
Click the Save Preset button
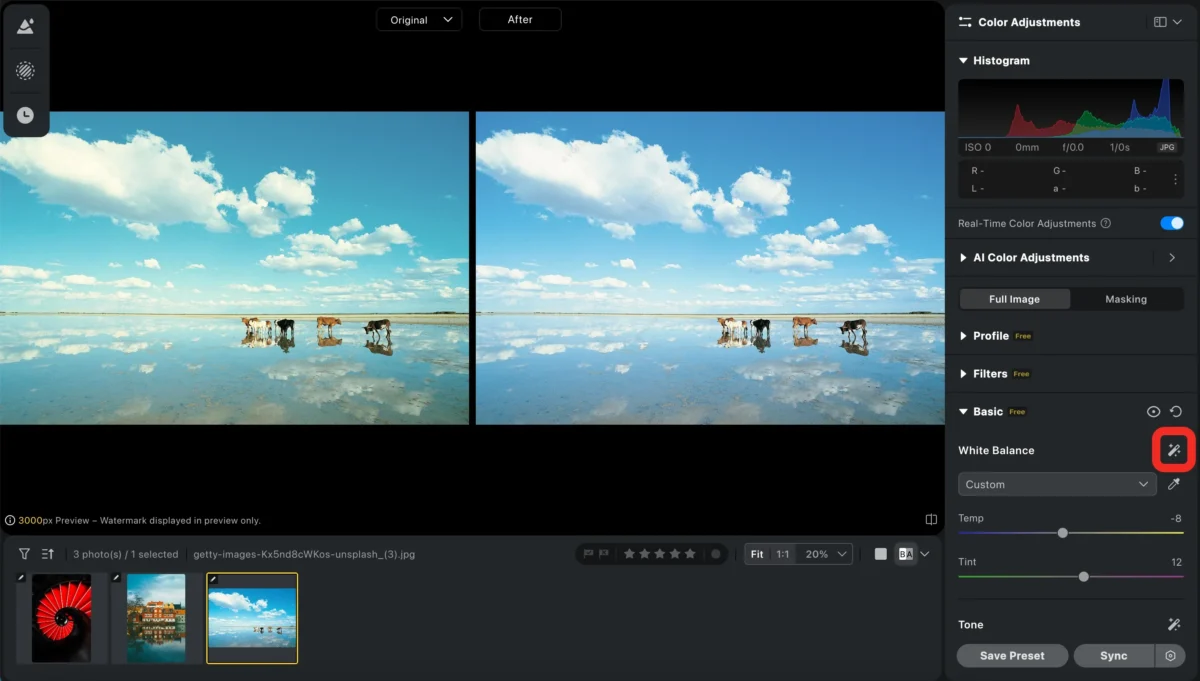pos(1012,655)
